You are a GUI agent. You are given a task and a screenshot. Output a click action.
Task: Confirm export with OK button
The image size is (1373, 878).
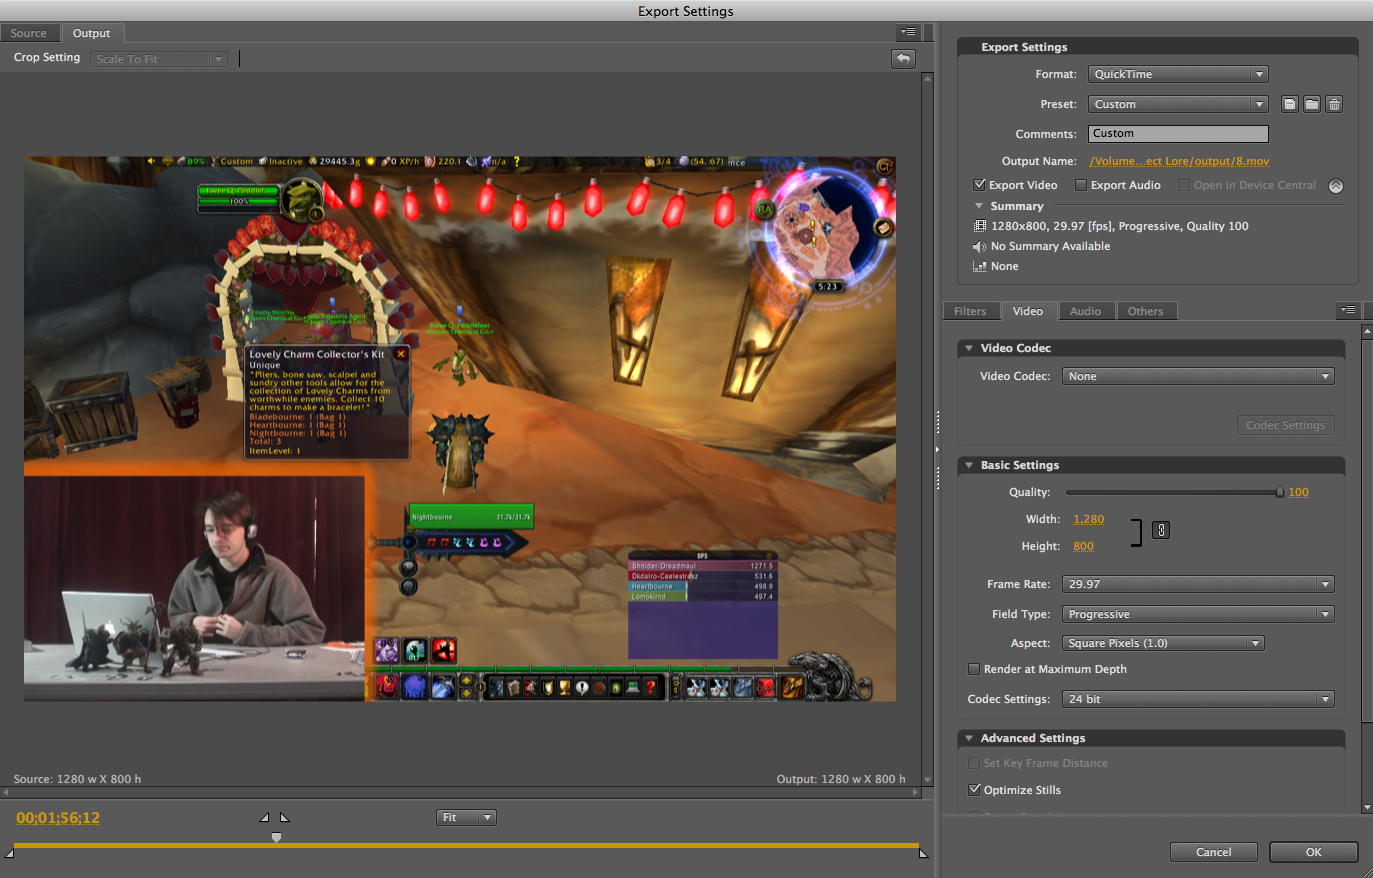(1314, 852)
